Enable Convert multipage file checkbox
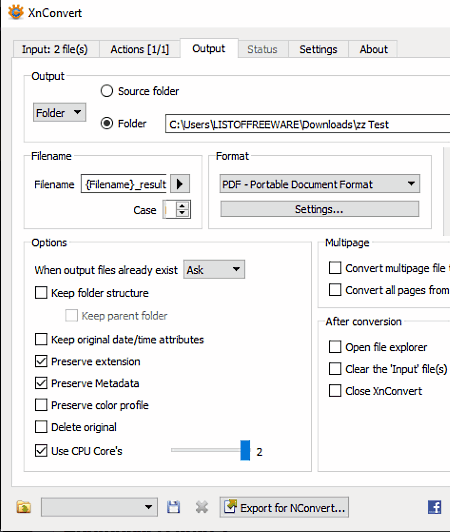The image size is (450, 532). (x=335, y=268)
